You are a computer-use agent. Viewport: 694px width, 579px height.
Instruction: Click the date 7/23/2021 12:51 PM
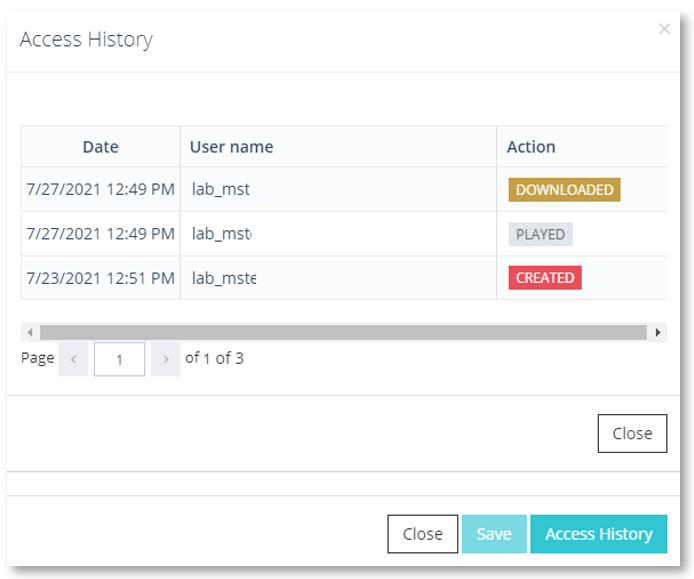coord(100,278)
